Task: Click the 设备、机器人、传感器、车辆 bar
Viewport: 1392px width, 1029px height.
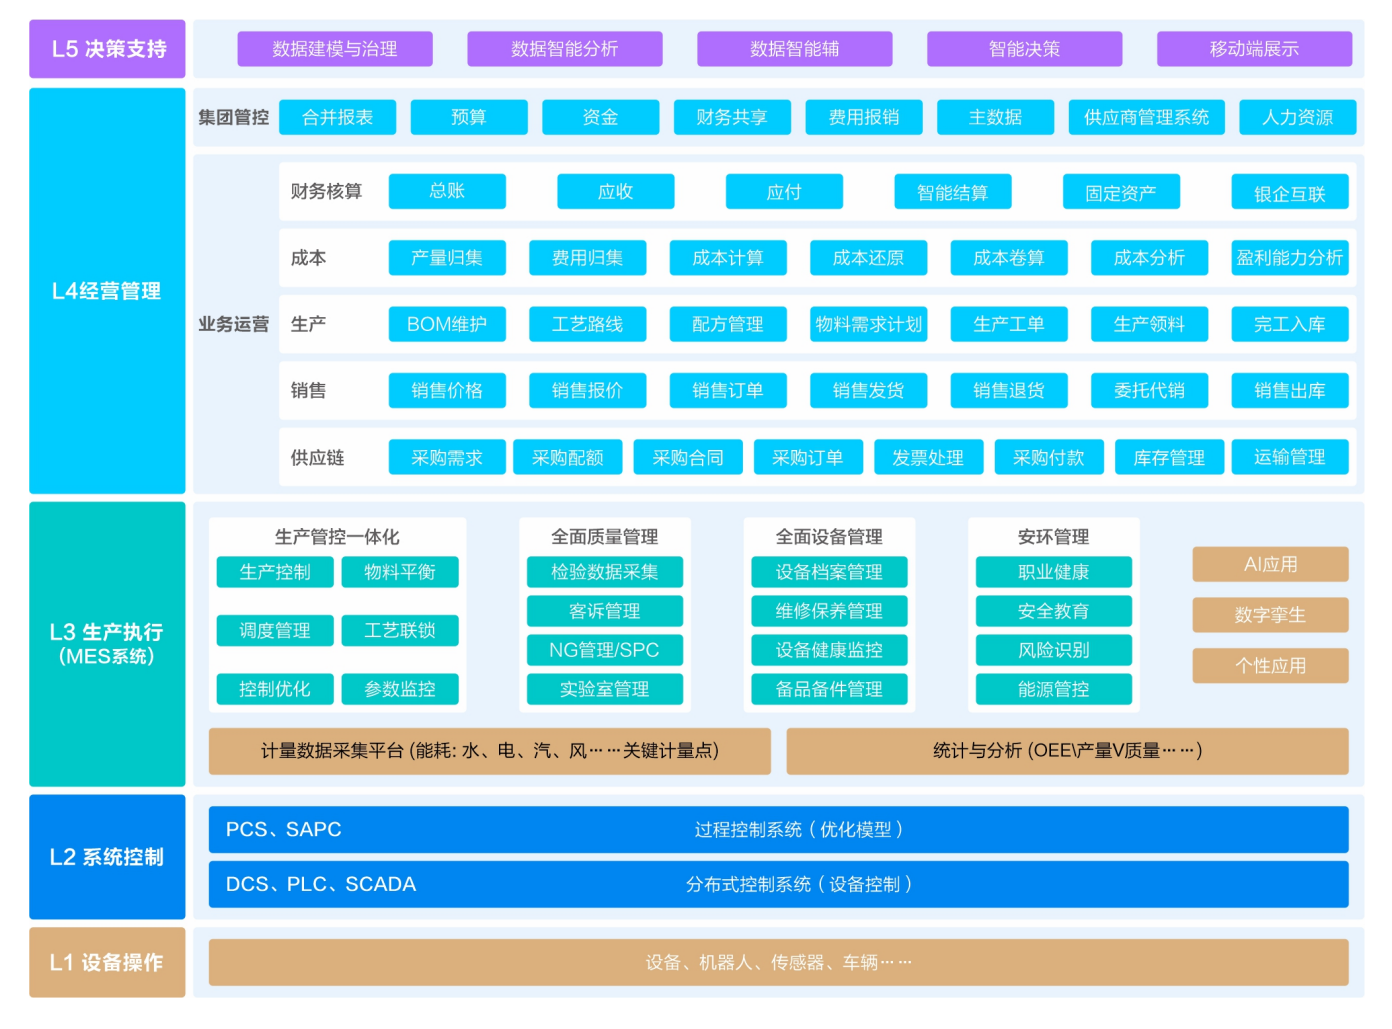Action: coord(777,962)
